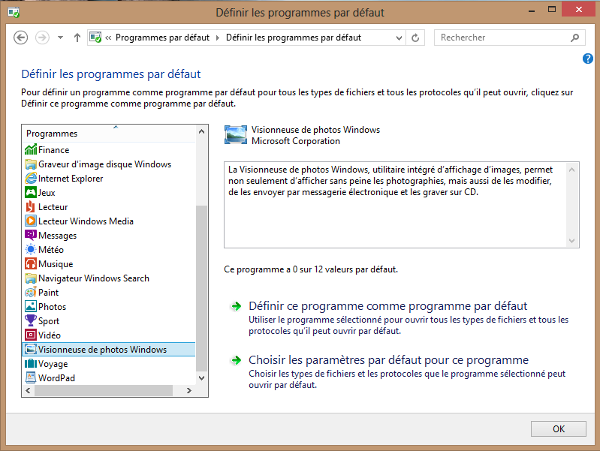
Task: Click the description box scroll up arrow
Action: pyautogui.click(x=572, y=169)
